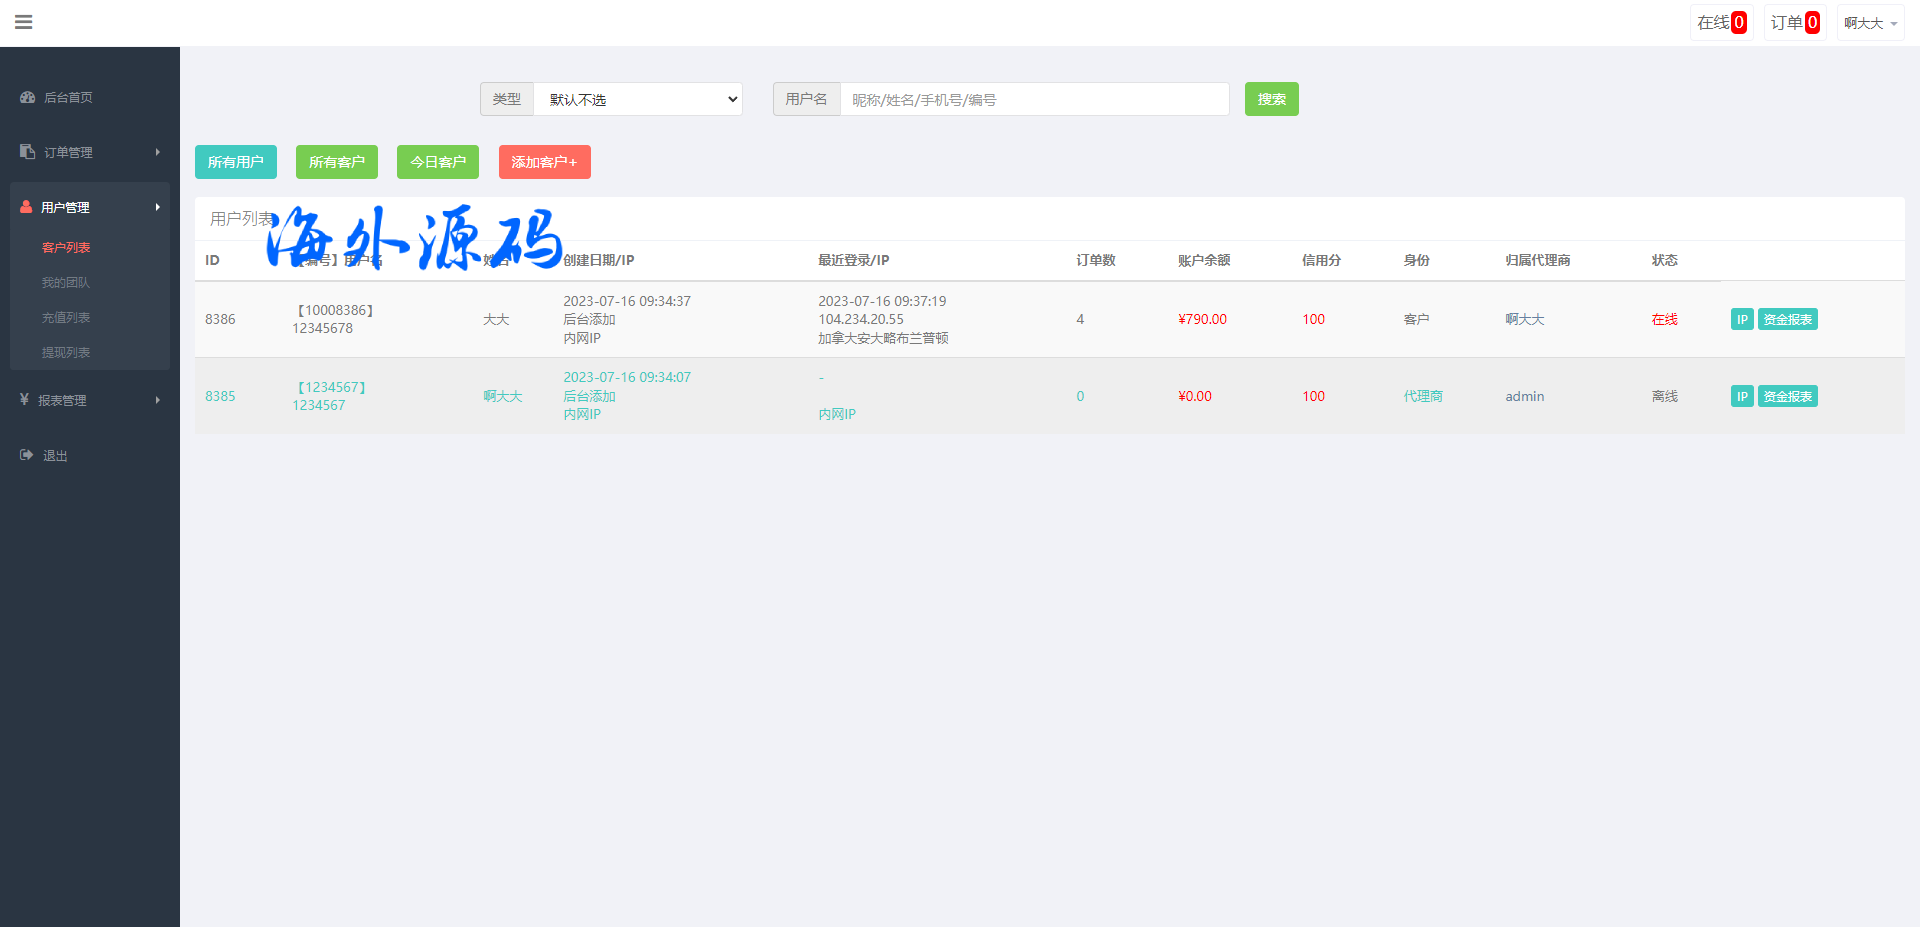1920x927 pixels.
Task: Go to 提现列表 in sidebar
Action: point(66,353)
